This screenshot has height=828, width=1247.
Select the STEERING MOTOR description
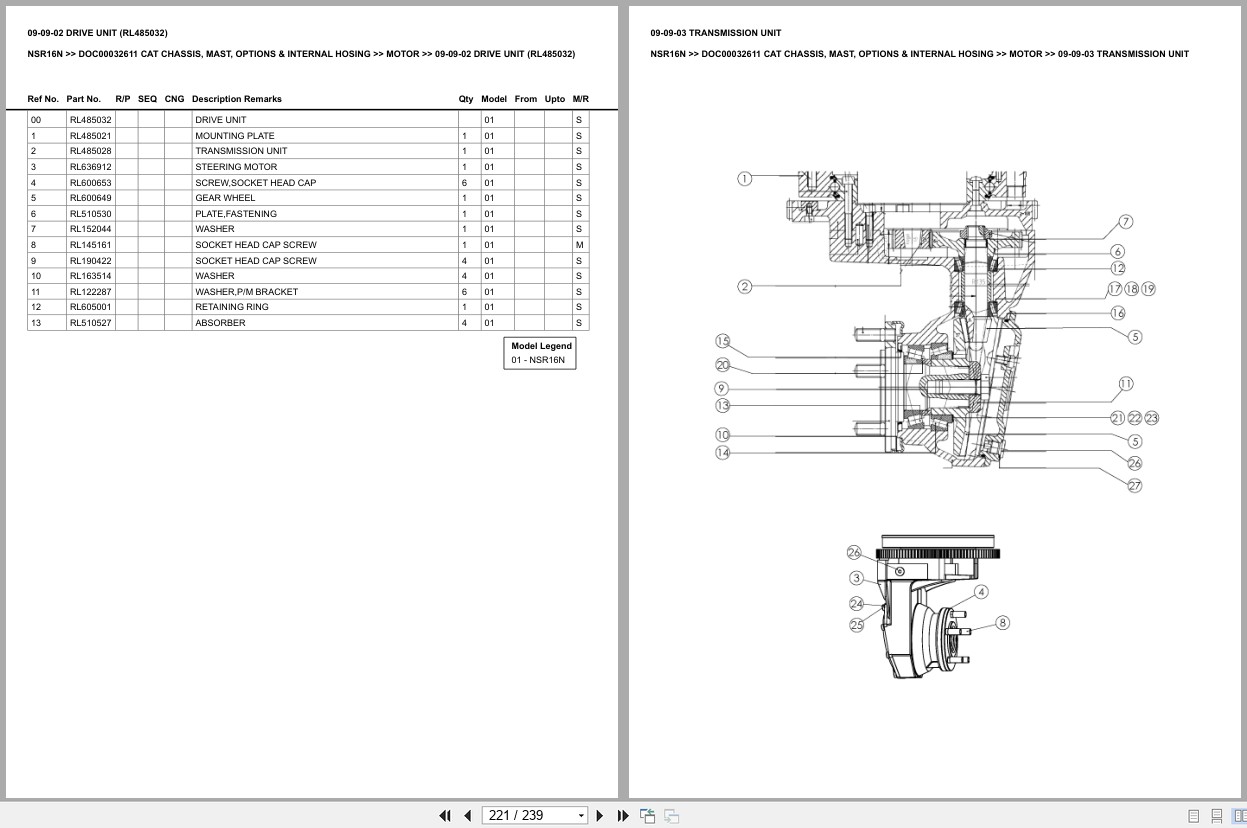[236, 167]
